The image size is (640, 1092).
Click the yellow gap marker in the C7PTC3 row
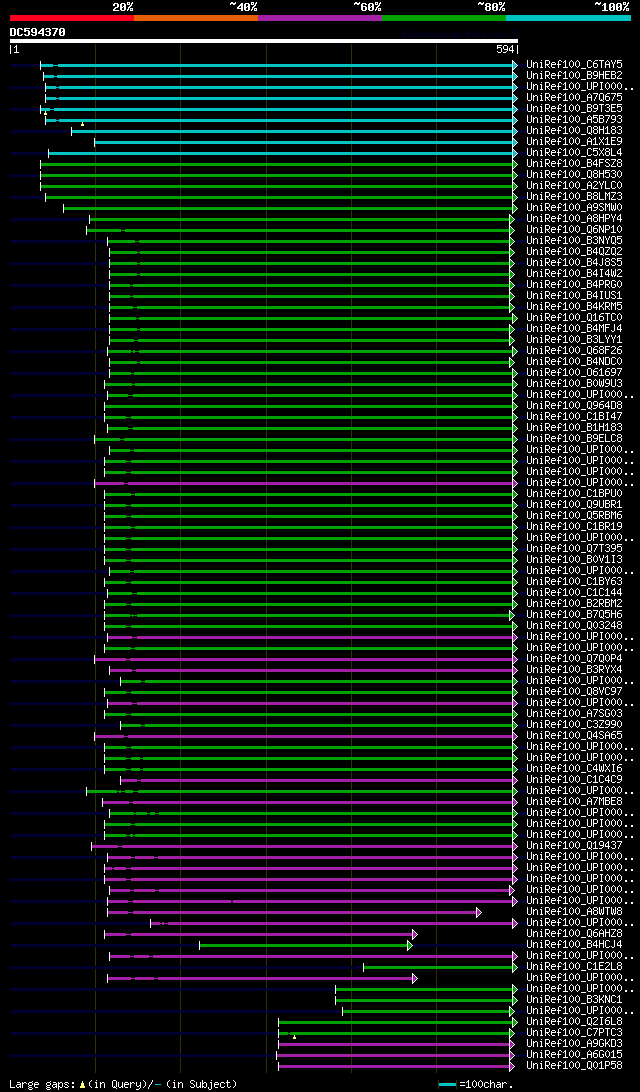tap(295, 1037)
